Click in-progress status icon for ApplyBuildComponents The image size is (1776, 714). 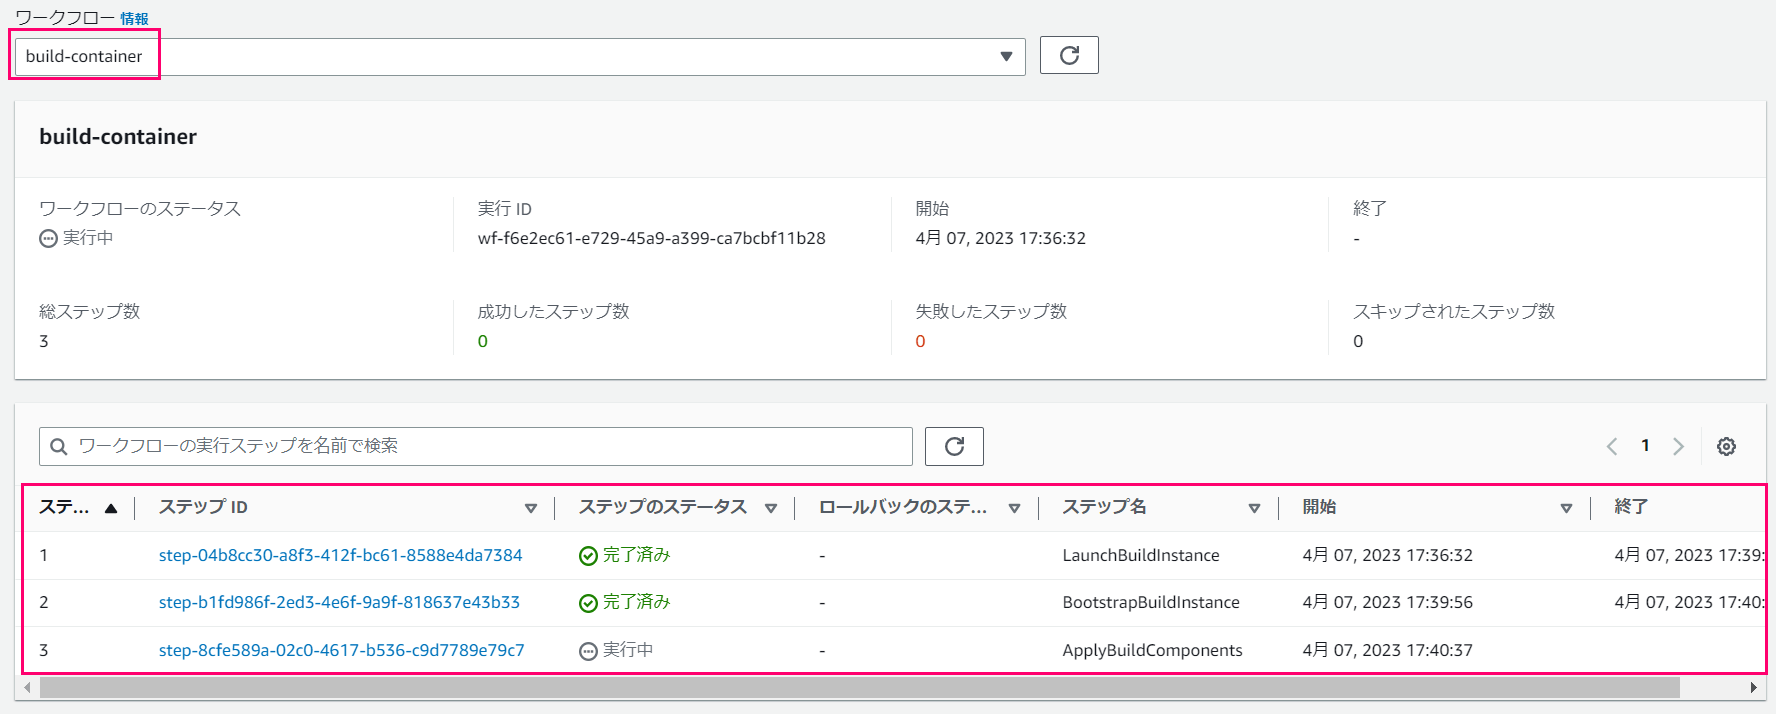coord(588,651)
